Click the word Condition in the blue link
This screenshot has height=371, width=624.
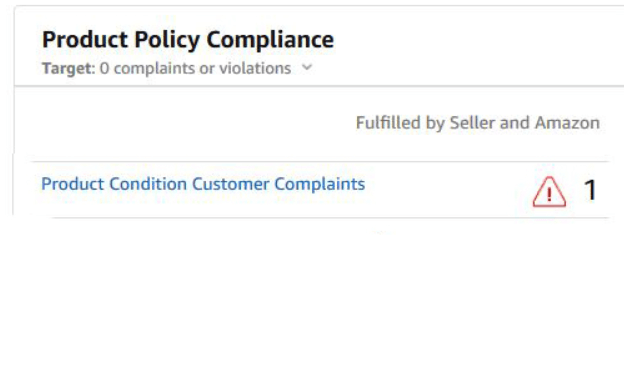tap(148, 184)
